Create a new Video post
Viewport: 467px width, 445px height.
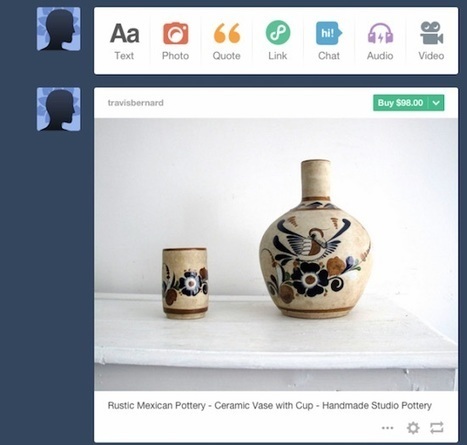[431, 41]
